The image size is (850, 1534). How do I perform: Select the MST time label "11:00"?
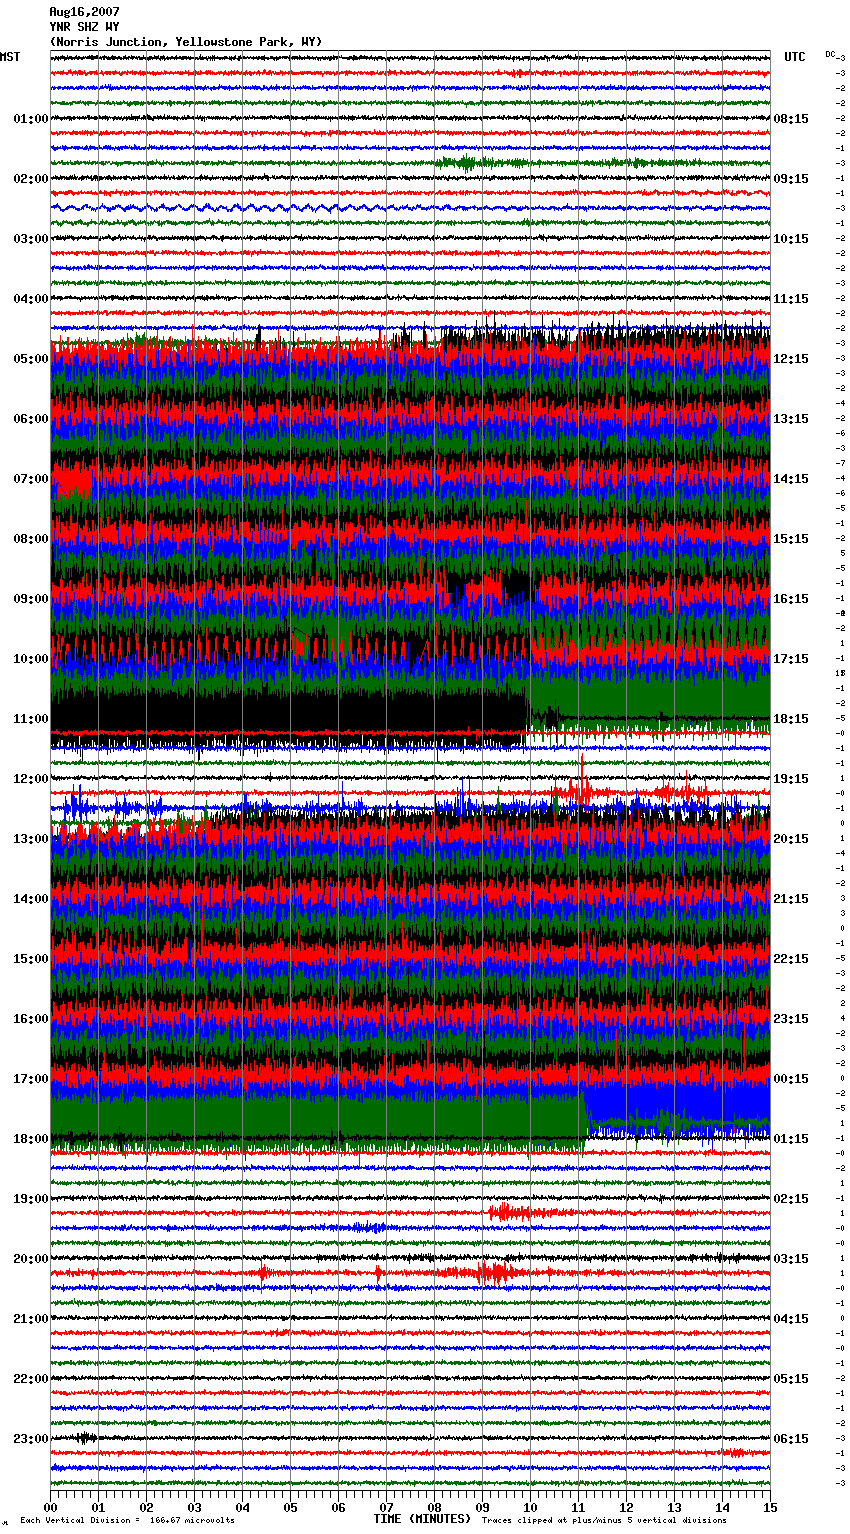tap(31, 719)
